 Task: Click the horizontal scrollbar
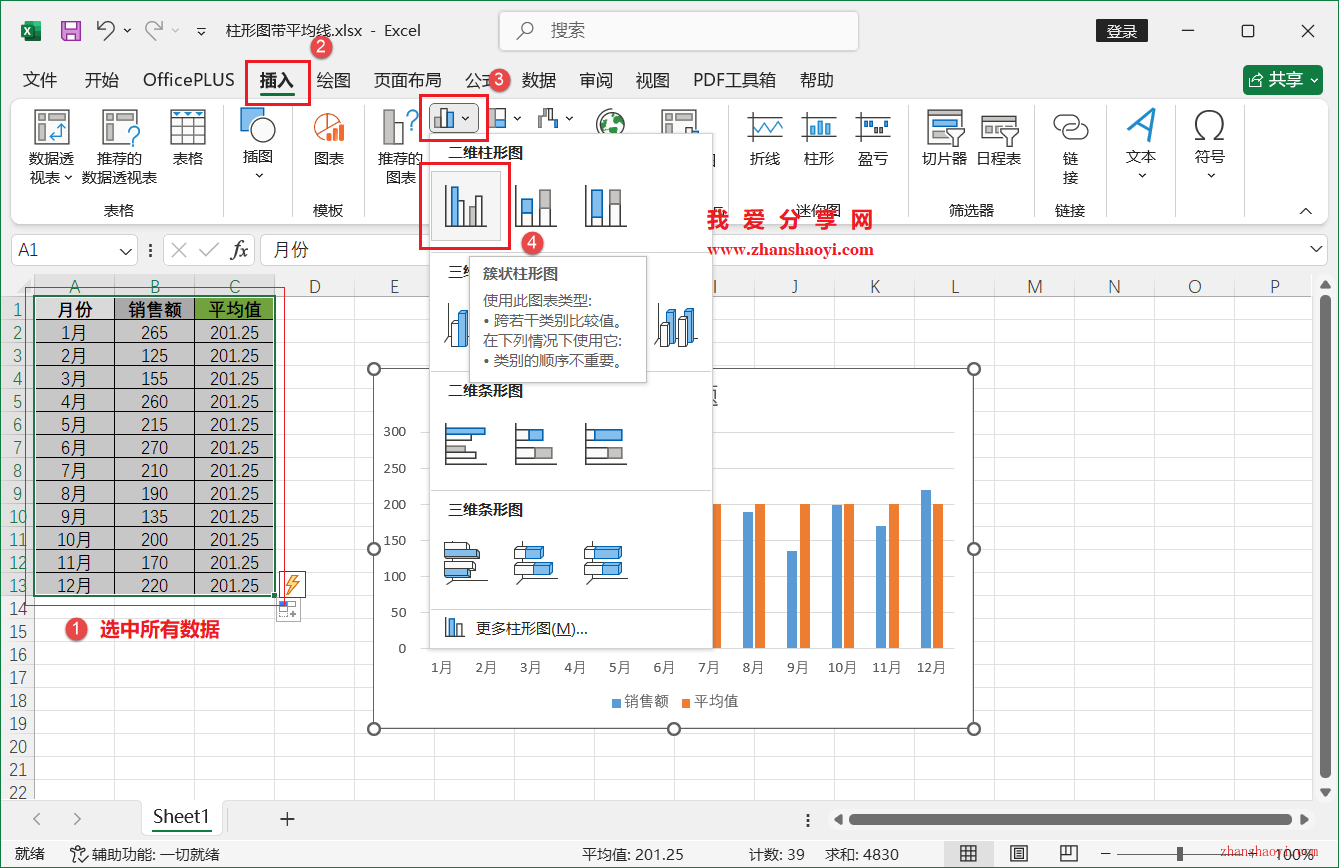[x=1070, y=820]
